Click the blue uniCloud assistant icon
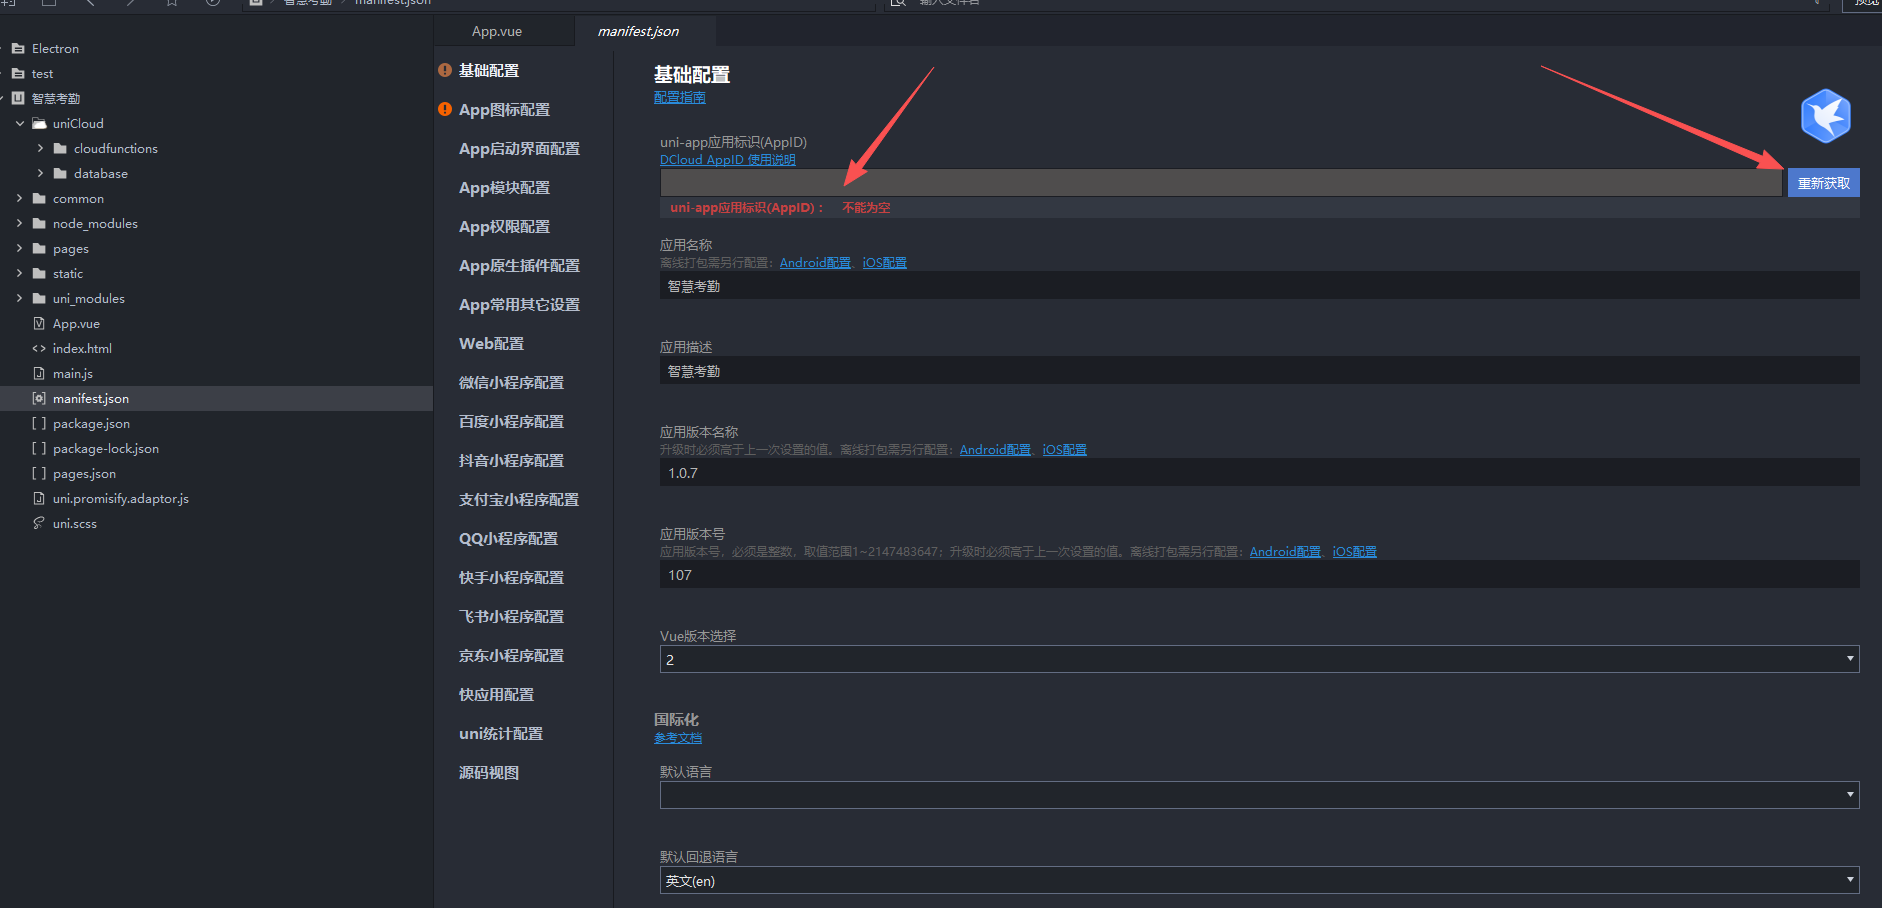Screen dimensions: 1882x908 coord(1824,115)
